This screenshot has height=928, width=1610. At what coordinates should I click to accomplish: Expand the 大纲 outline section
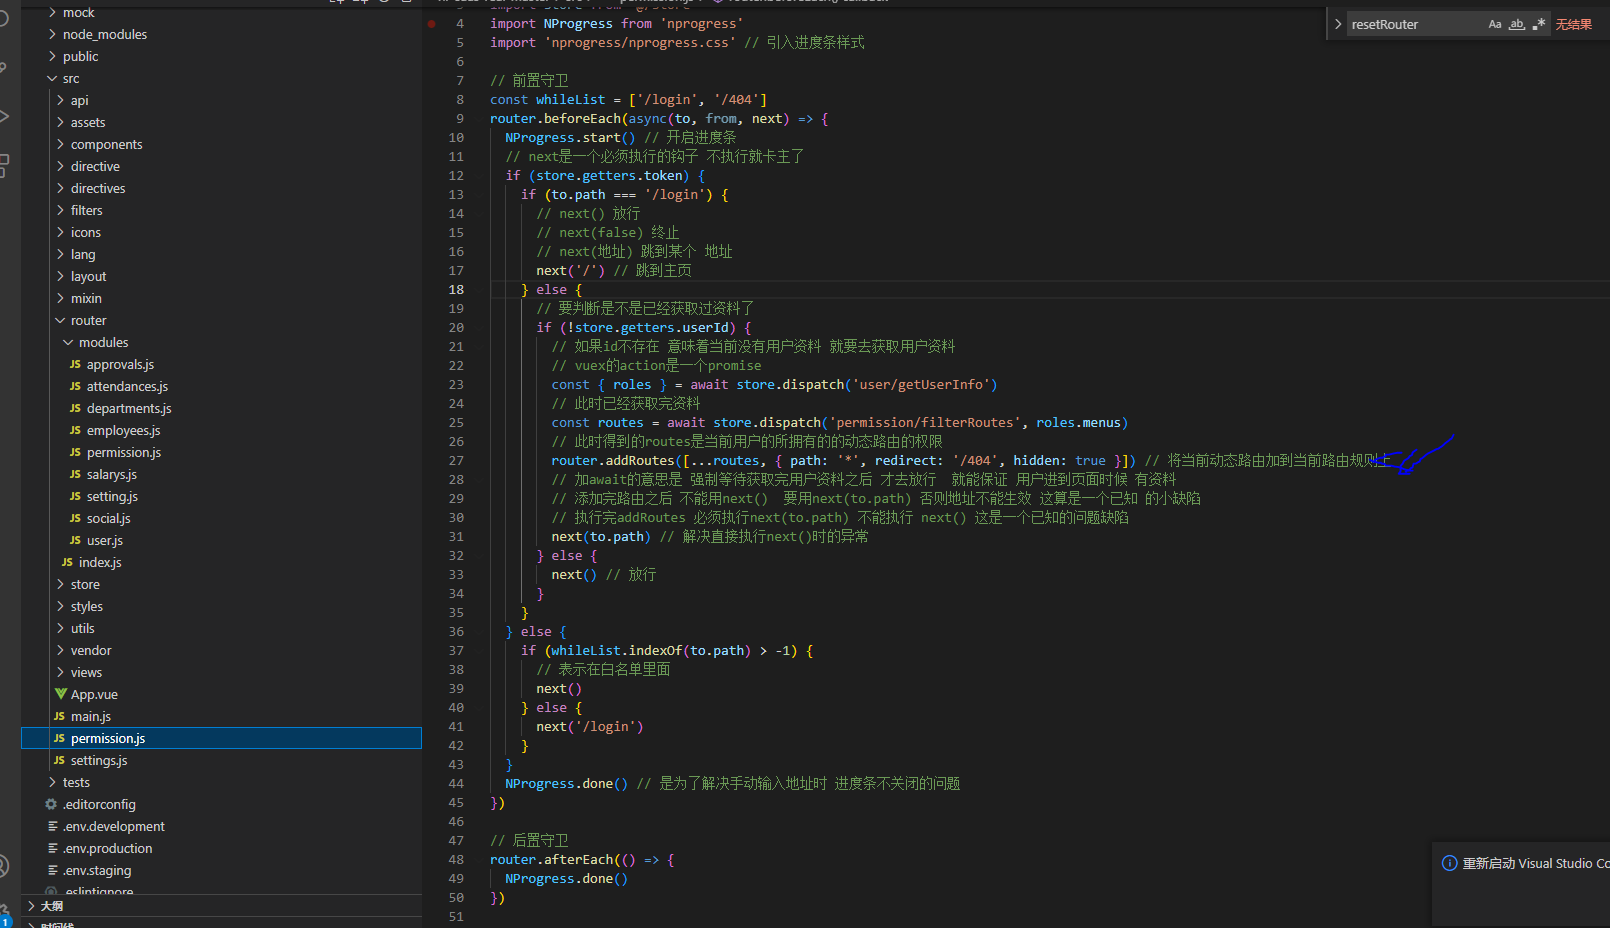coord(31,906)
